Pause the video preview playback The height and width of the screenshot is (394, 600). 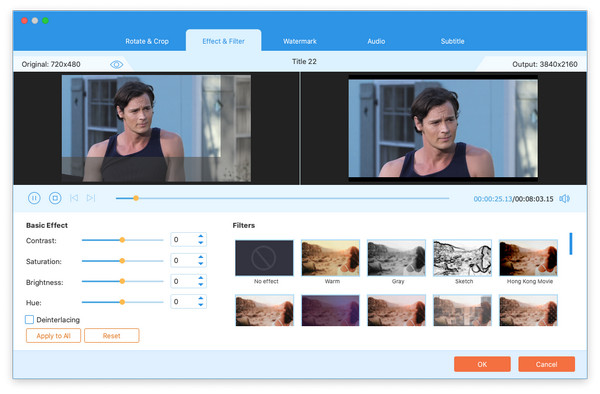tap(34, 198)
